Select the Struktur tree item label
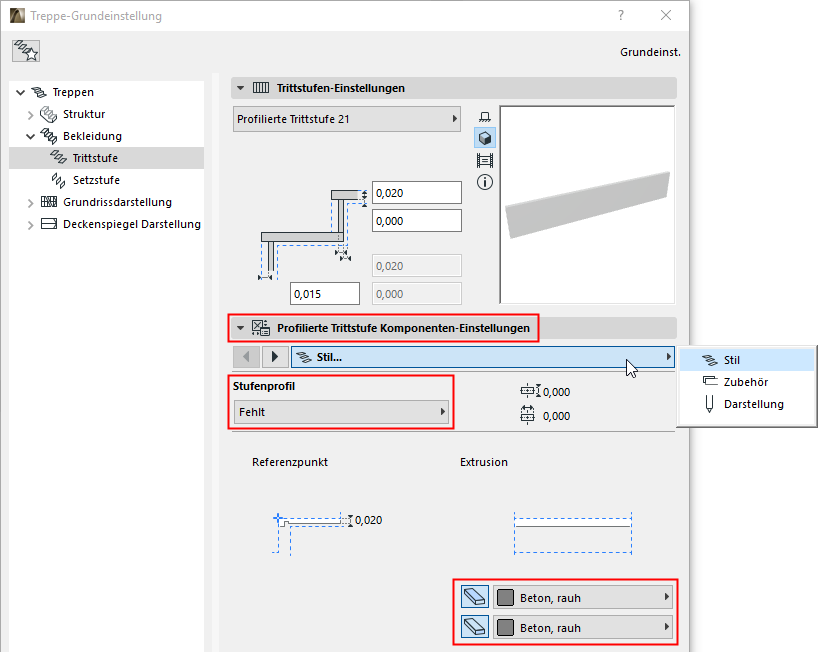This screenshot has width=818, height=652. 84,114
